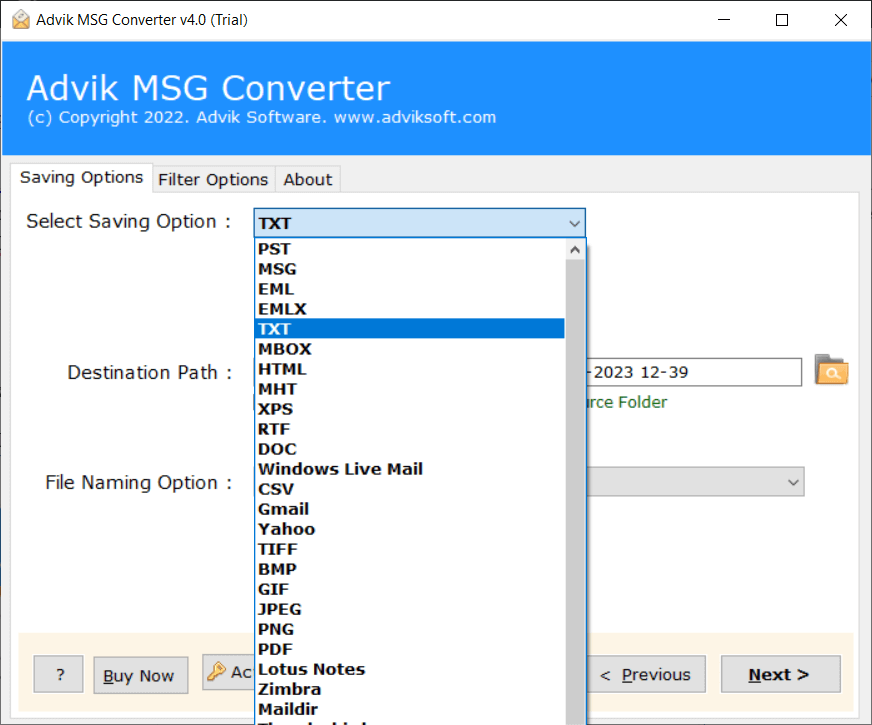Choose Maildir from the list
Viewport: 872px width, 725px height.
tap(410, 709)
